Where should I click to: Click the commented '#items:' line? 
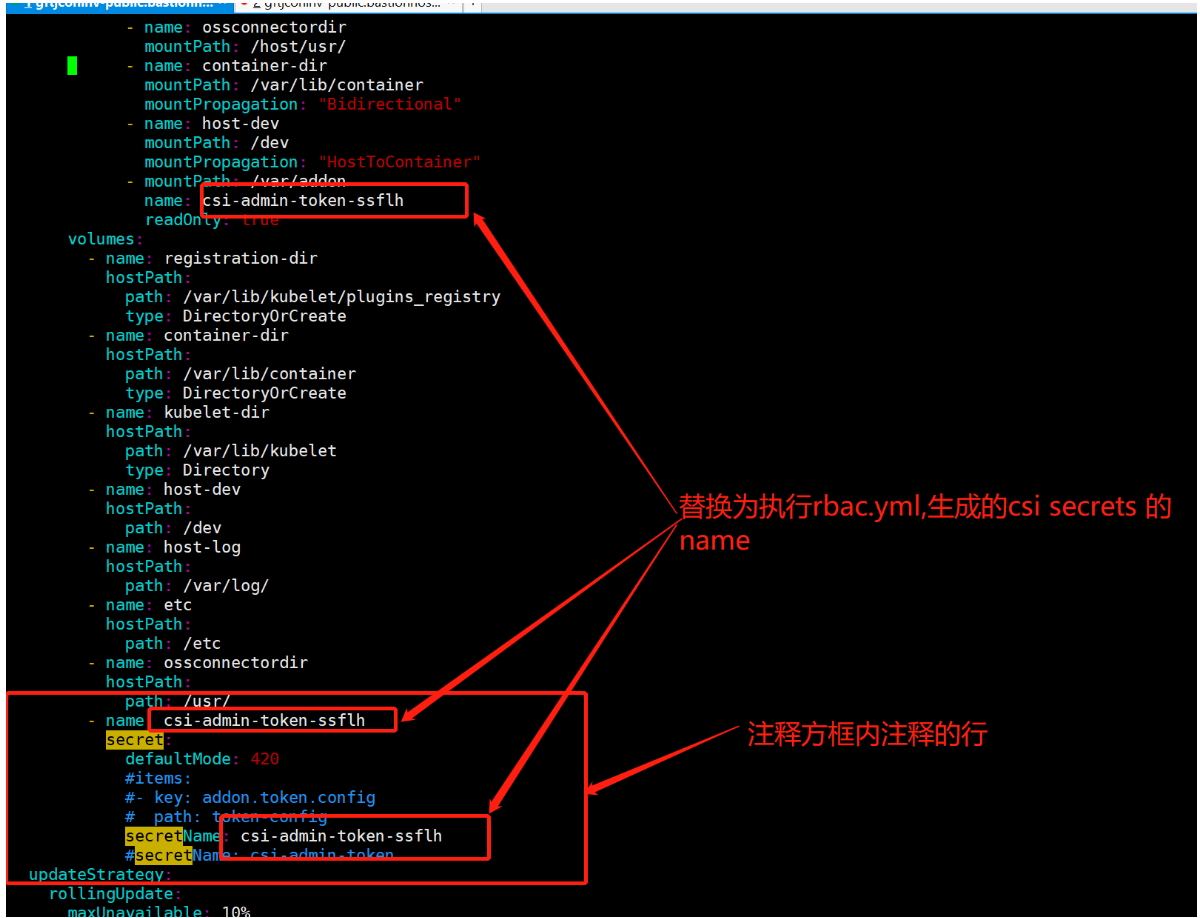(x=158, y=778)
